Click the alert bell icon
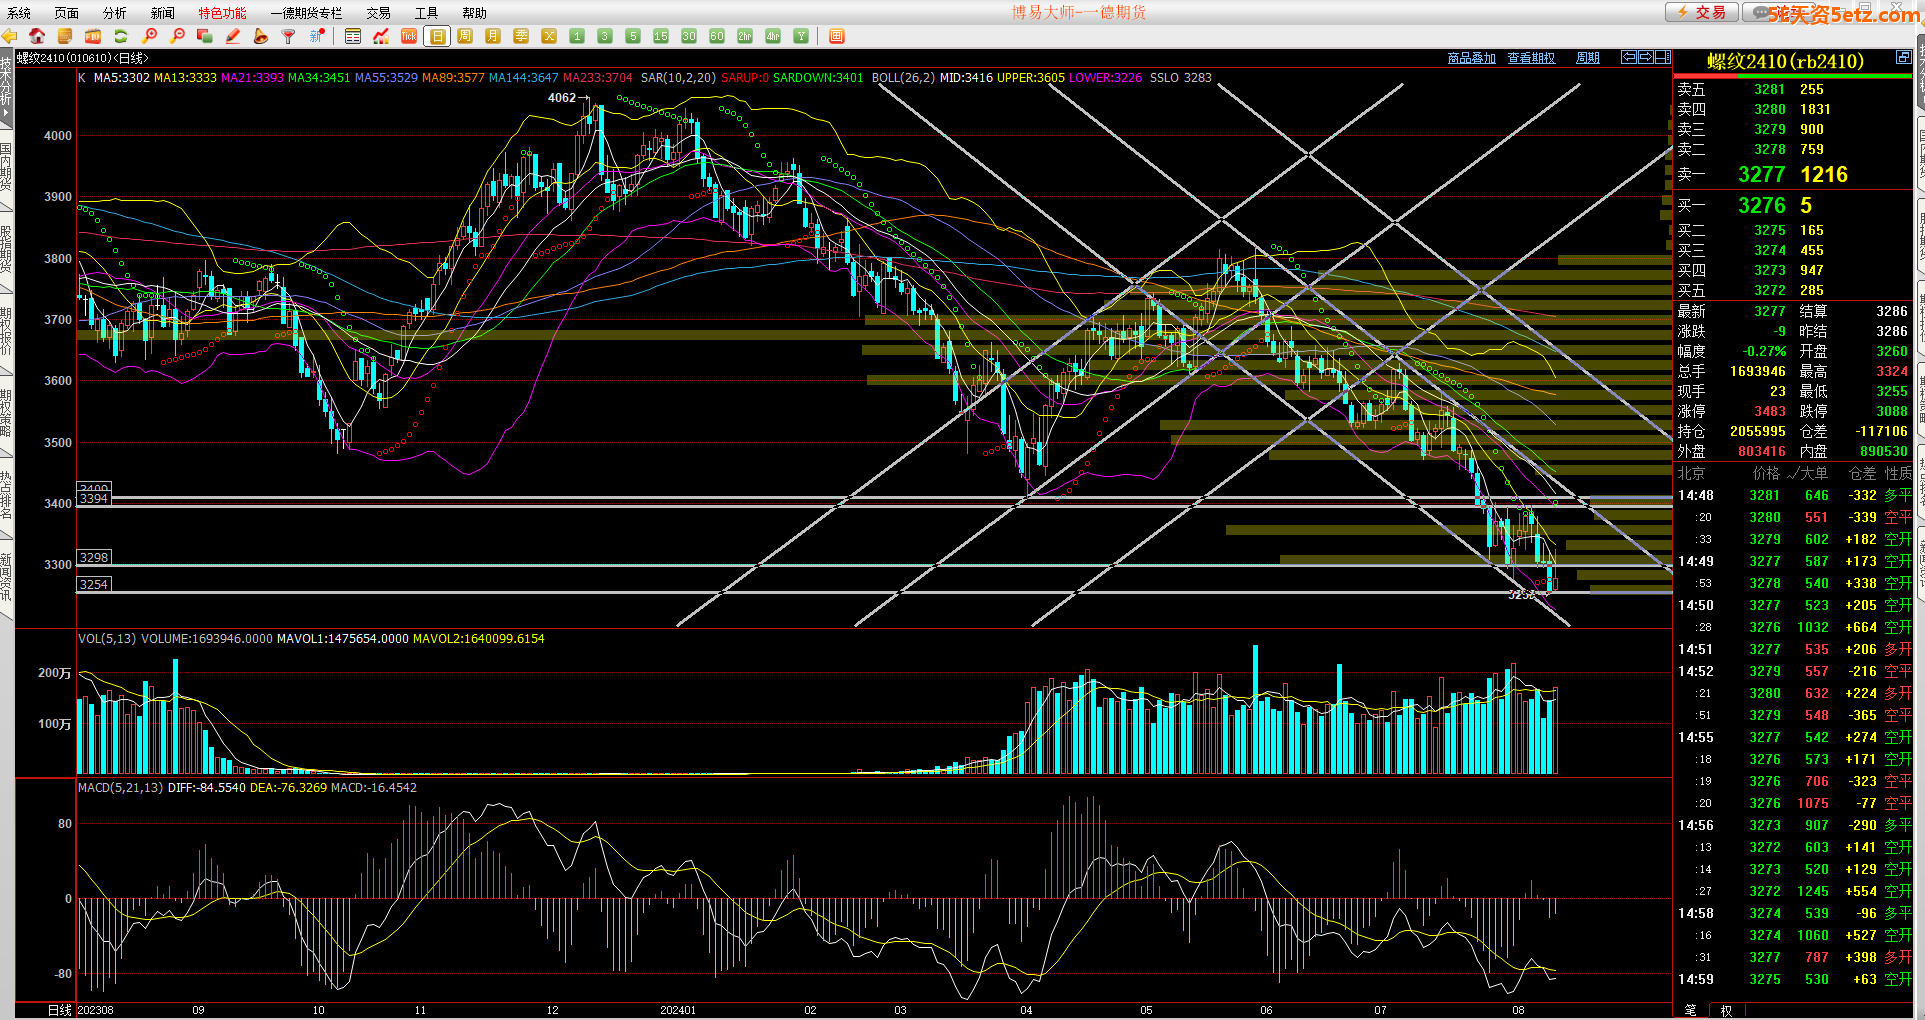Viewport: 1925px width, 1020px height. (x=261, y=36)
